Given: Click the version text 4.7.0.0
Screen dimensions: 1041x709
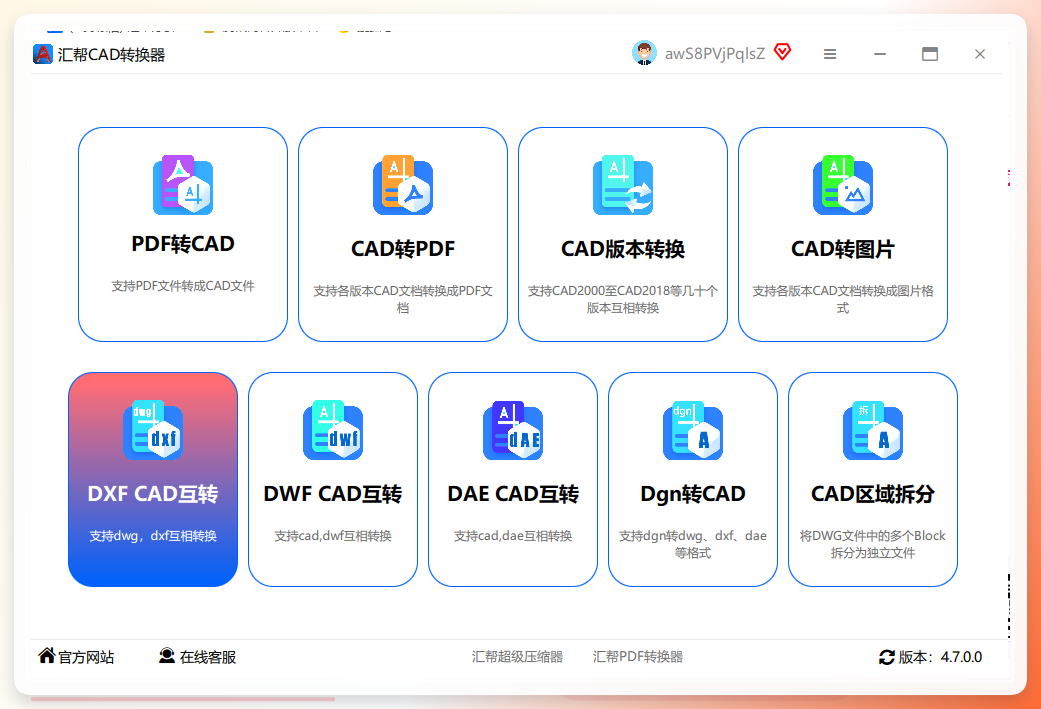Looking at the screenshot, I should (x=961, y=657).
